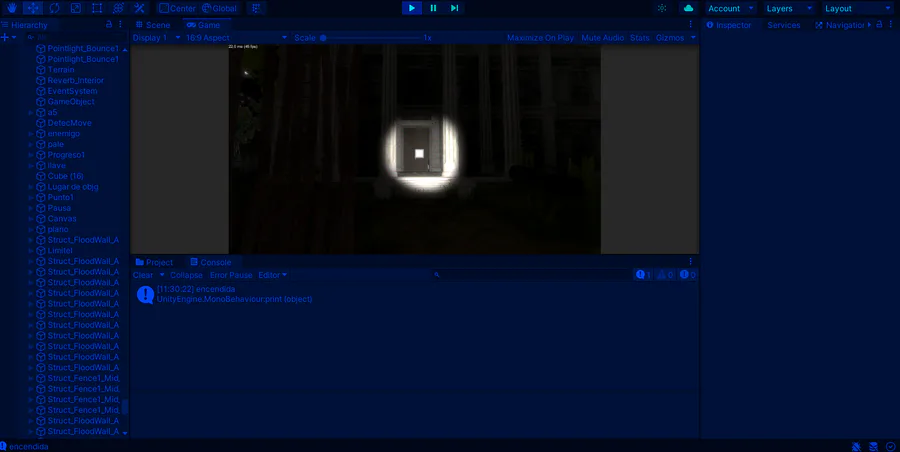Open Game view options menu
The height and width of the screenshot is (452, 900).
690,25
